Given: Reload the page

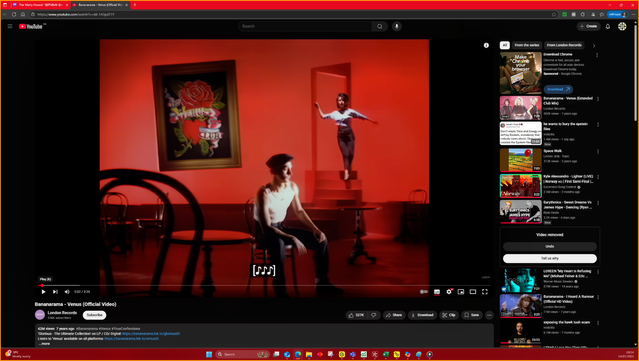Looking at the screenshot, I should point(14,14).
